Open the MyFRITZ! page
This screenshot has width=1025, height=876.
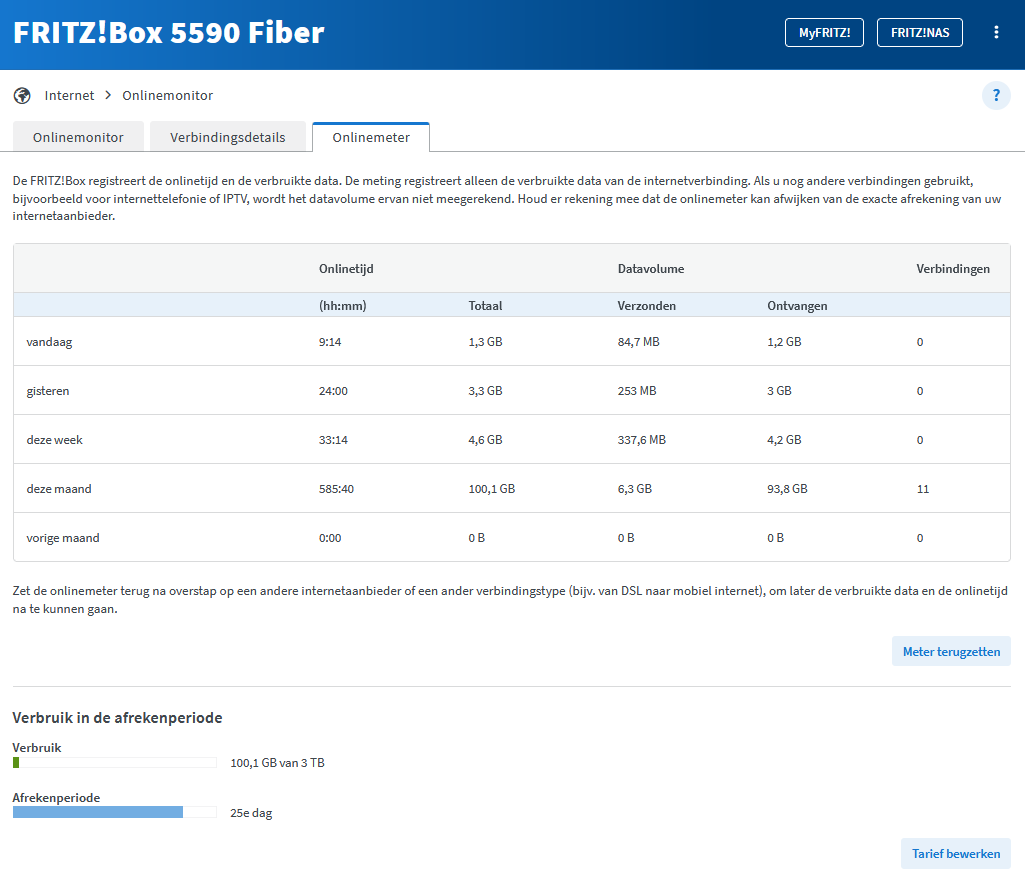[824, 32]
